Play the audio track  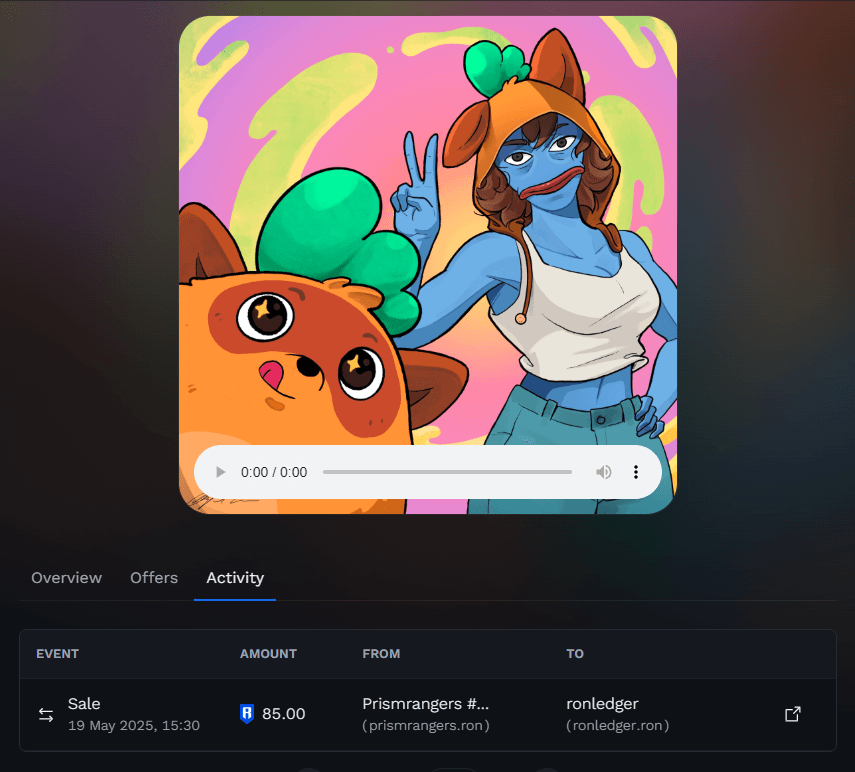[221, 472]
